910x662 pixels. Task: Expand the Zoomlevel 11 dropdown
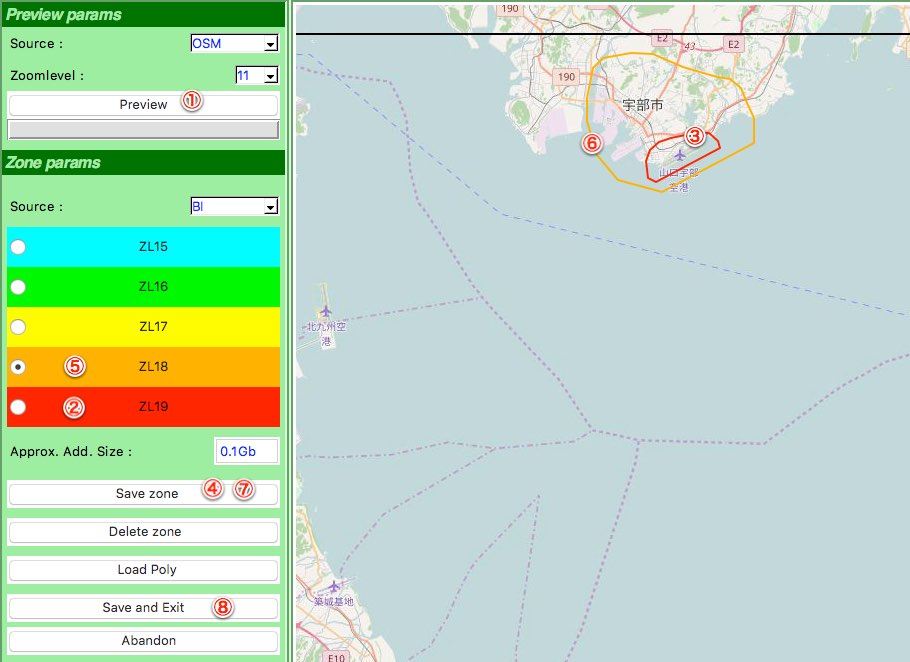pyautogui.click(x=256, y=75)
